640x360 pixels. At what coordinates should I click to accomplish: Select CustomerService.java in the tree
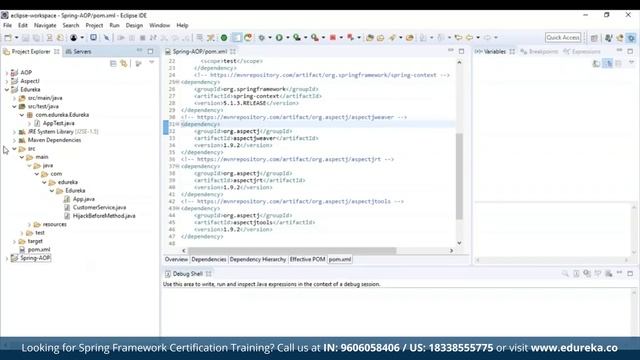pyautogui.click(x=96, y=207)
